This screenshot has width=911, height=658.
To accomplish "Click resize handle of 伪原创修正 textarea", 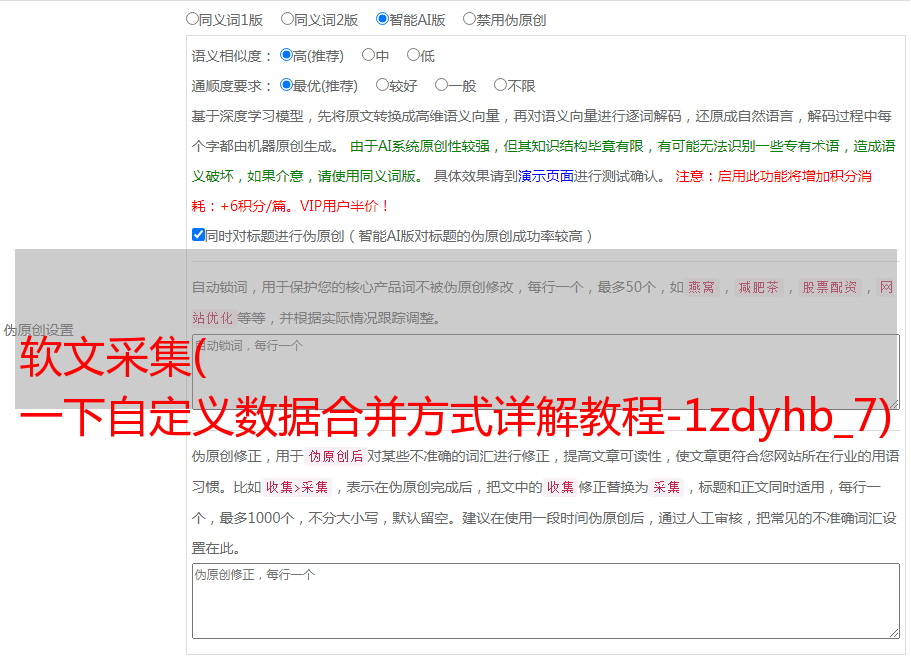I will click(x=894, y=632).
